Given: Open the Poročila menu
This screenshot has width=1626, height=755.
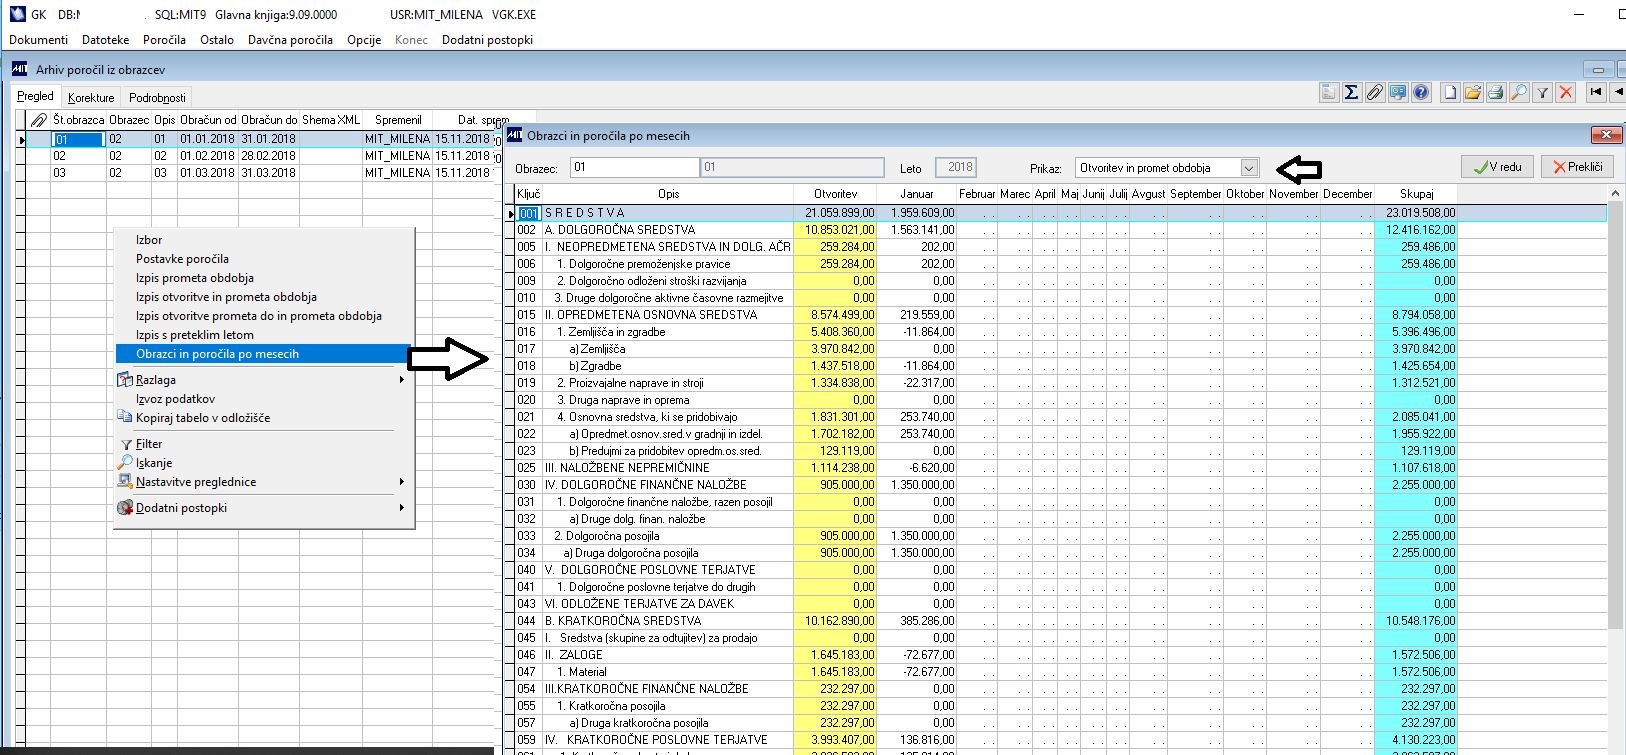Looking at the screenshot, I should 164,40.
